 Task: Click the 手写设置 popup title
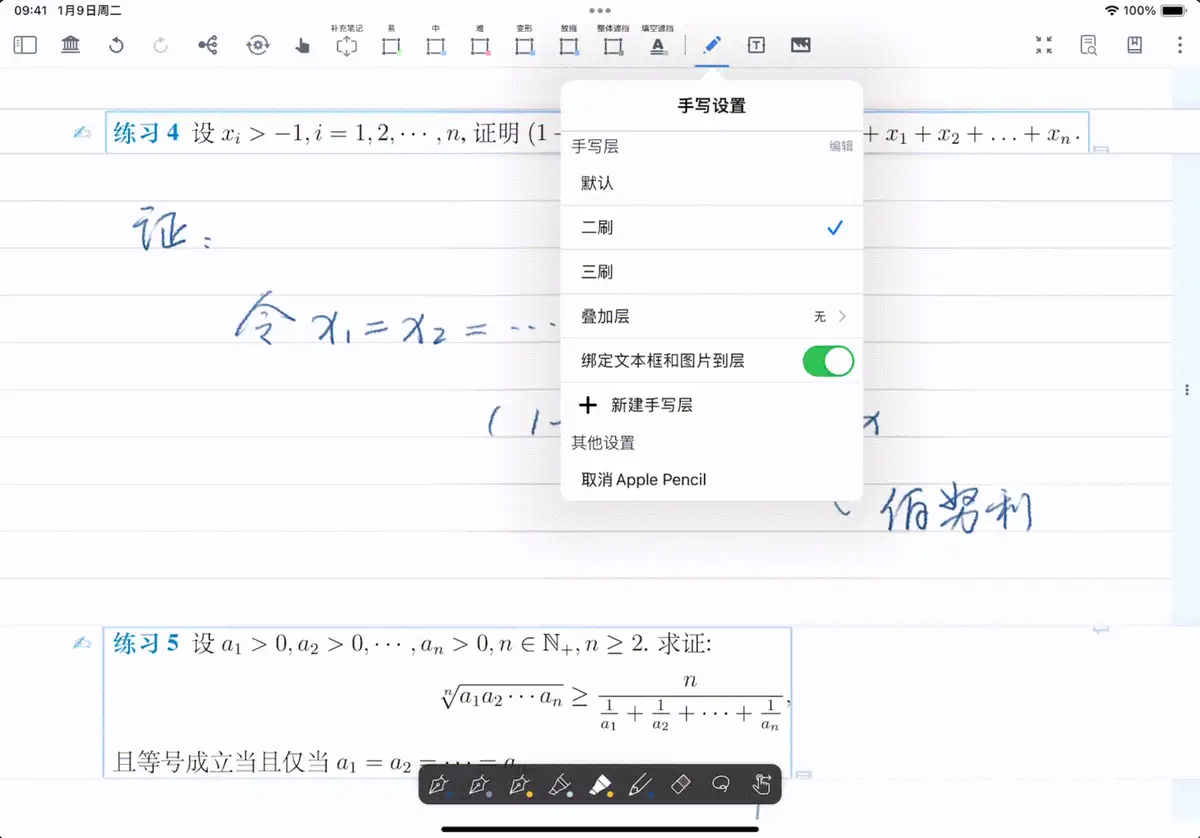(x=712, y=105)
